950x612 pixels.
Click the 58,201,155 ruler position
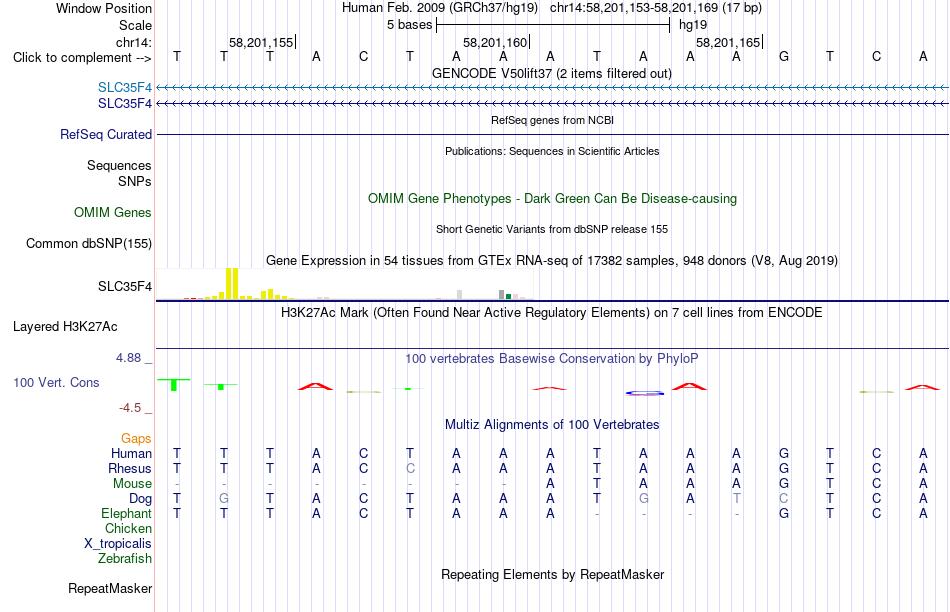tap(261, 42)
